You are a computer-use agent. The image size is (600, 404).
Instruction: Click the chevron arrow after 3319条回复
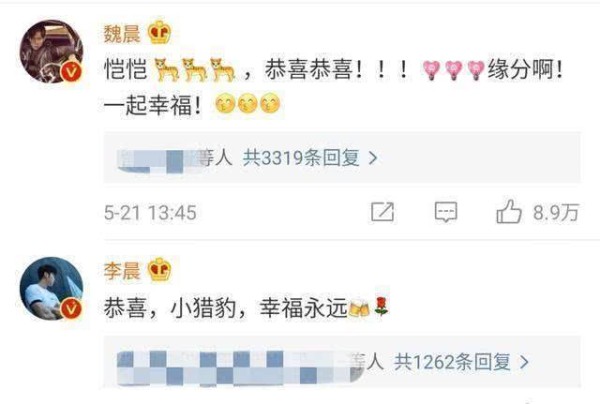click(x=373, y=158)
